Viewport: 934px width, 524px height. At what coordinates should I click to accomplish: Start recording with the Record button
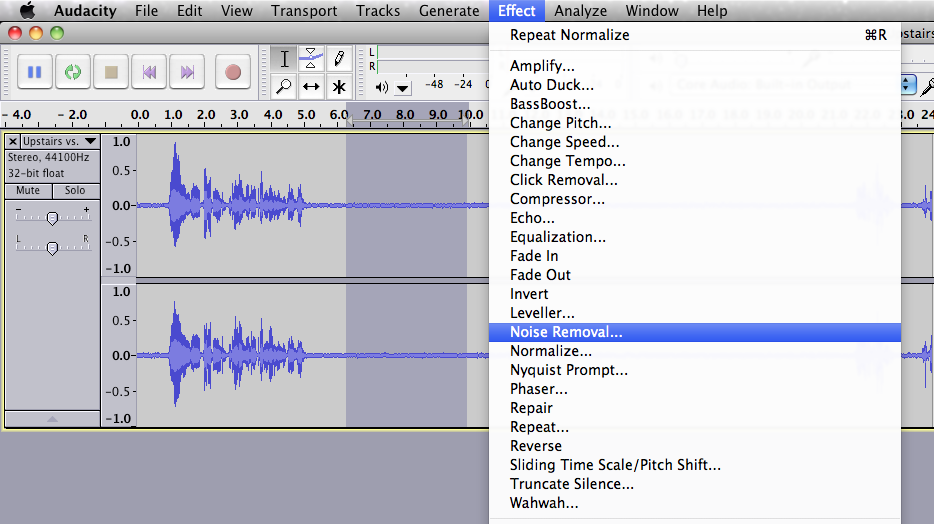point(233,72)
